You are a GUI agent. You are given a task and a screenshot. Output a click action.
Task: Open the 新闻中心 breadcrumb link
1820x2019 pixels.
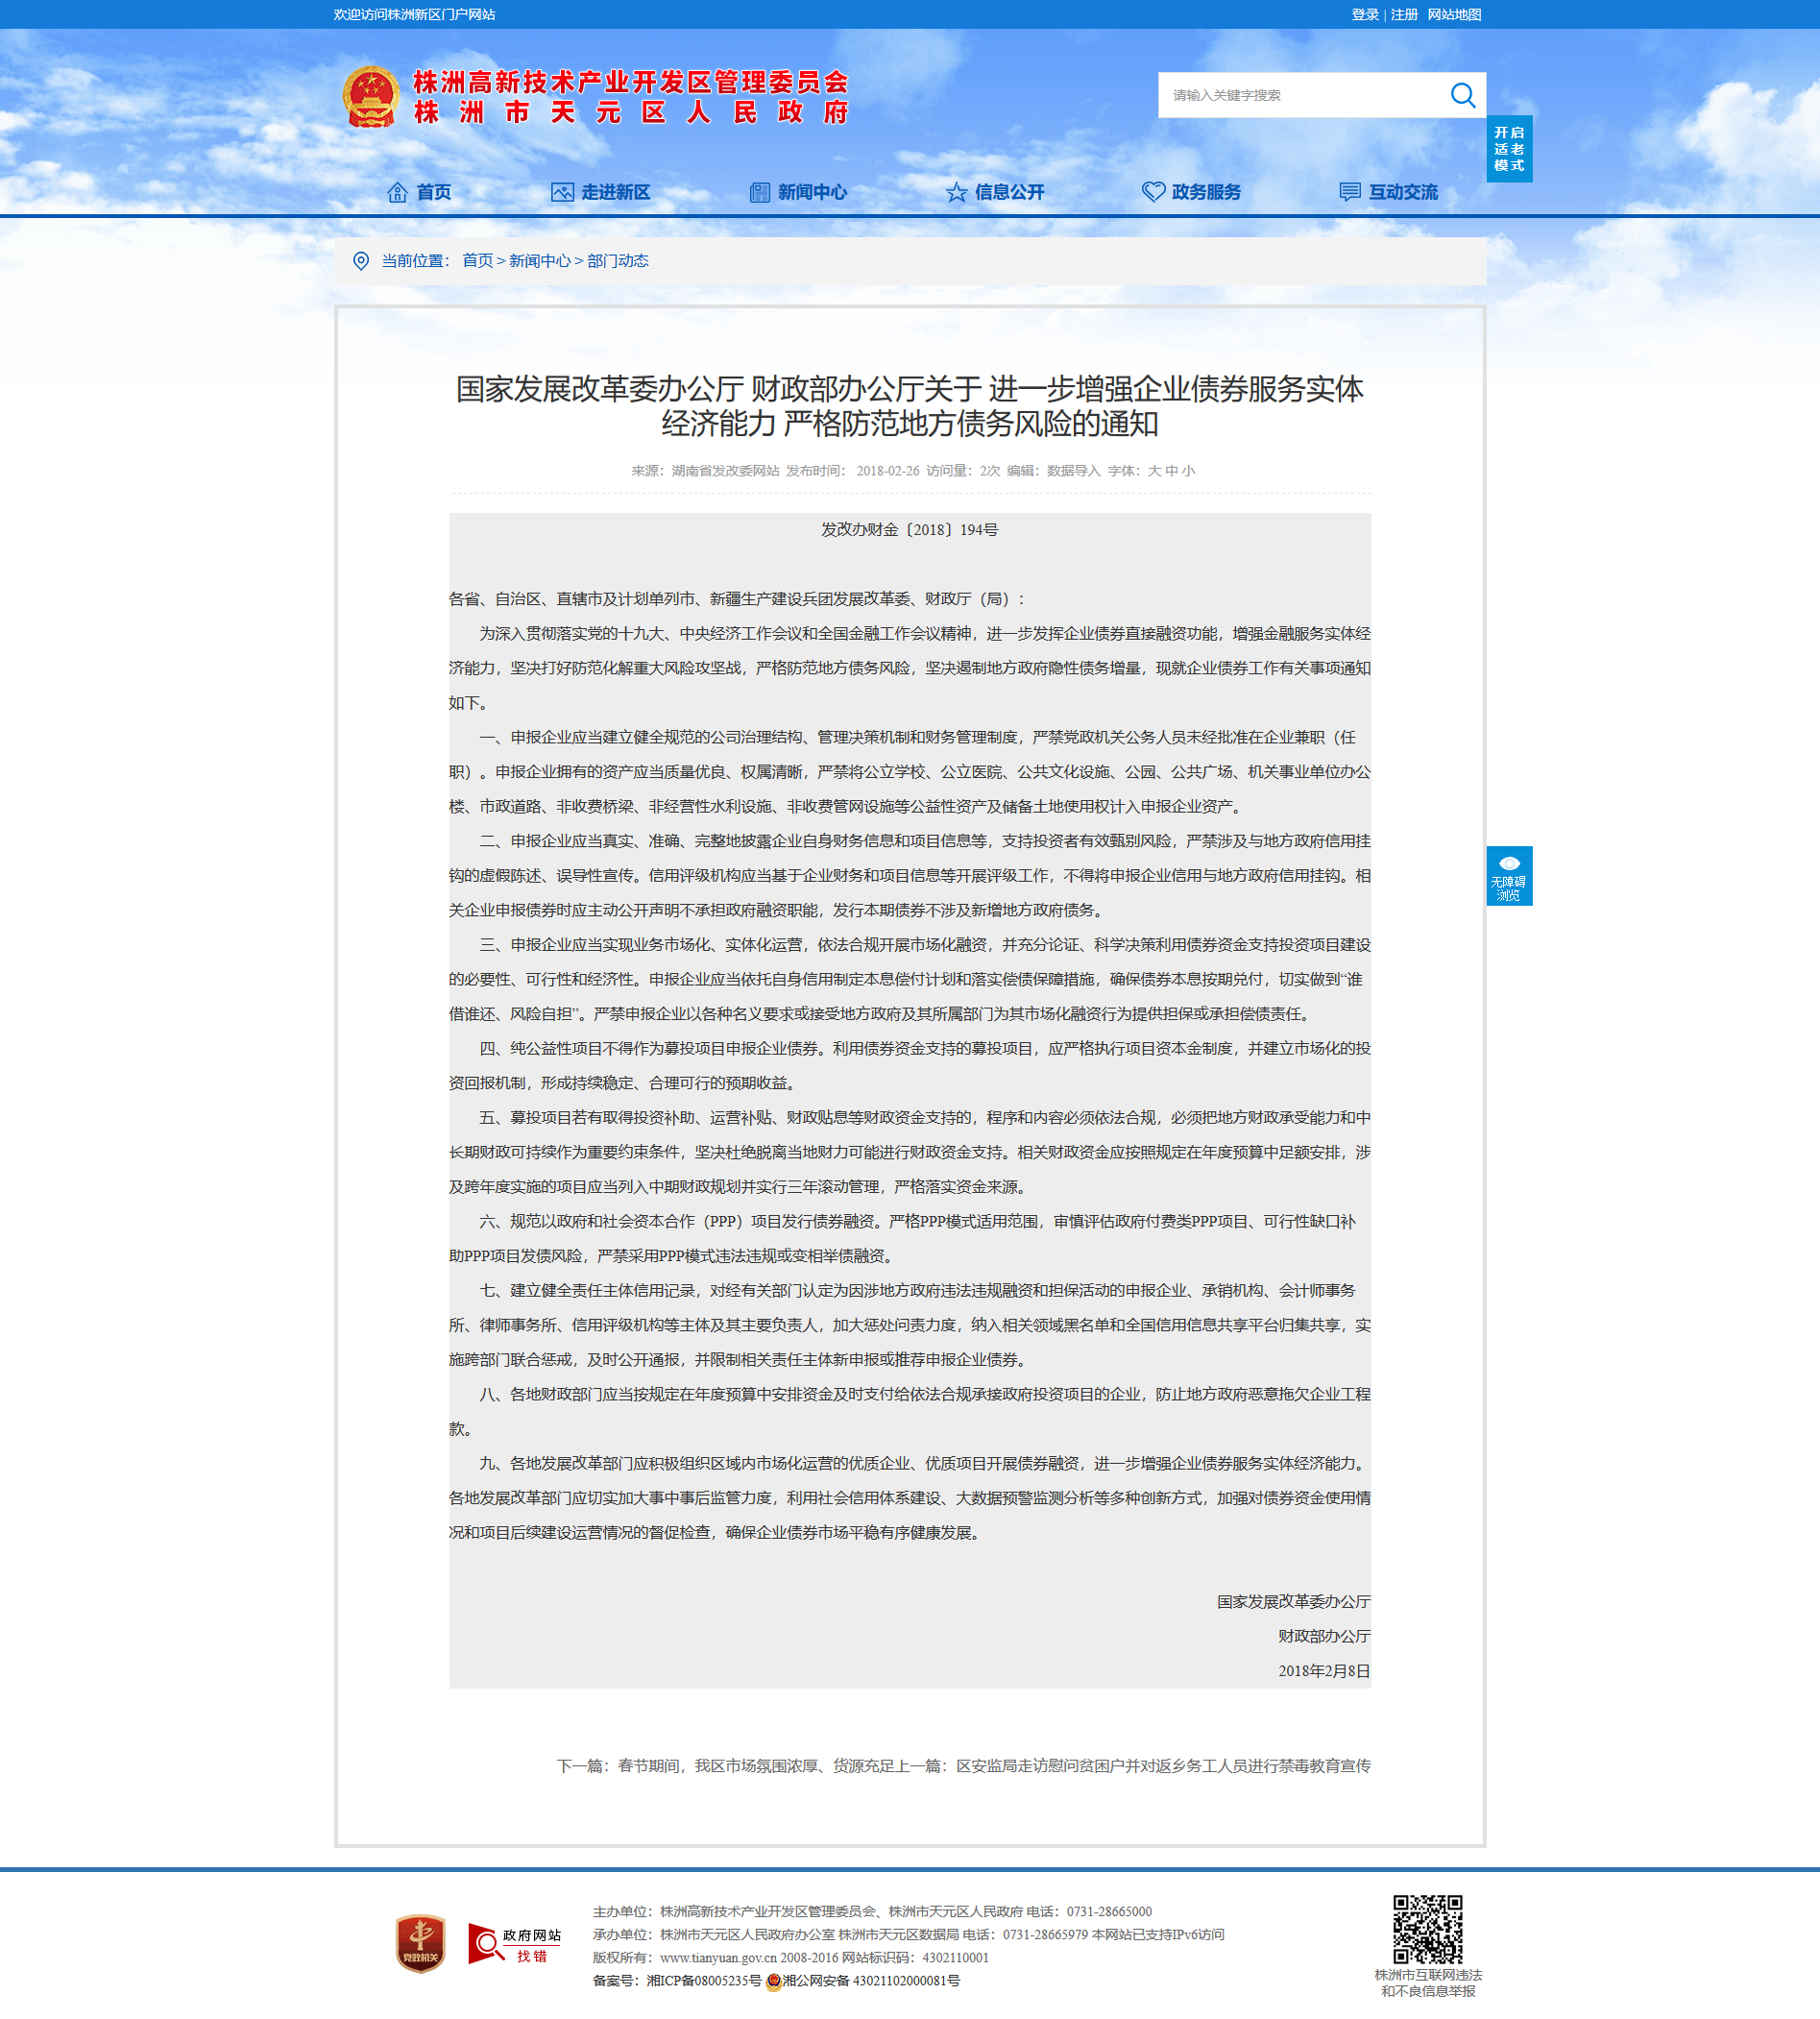point(540,261)
